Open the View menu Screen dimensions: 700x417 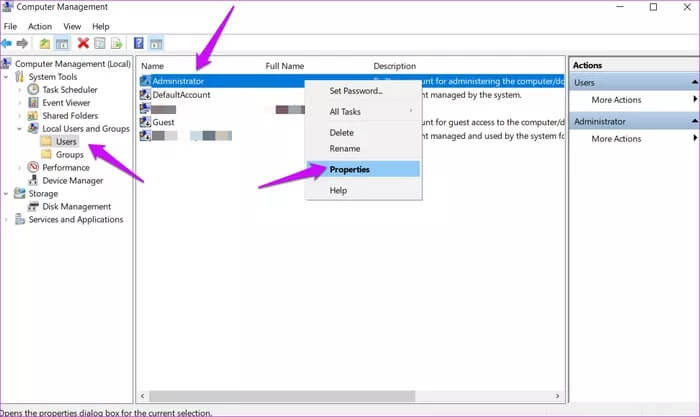[72, 26]
